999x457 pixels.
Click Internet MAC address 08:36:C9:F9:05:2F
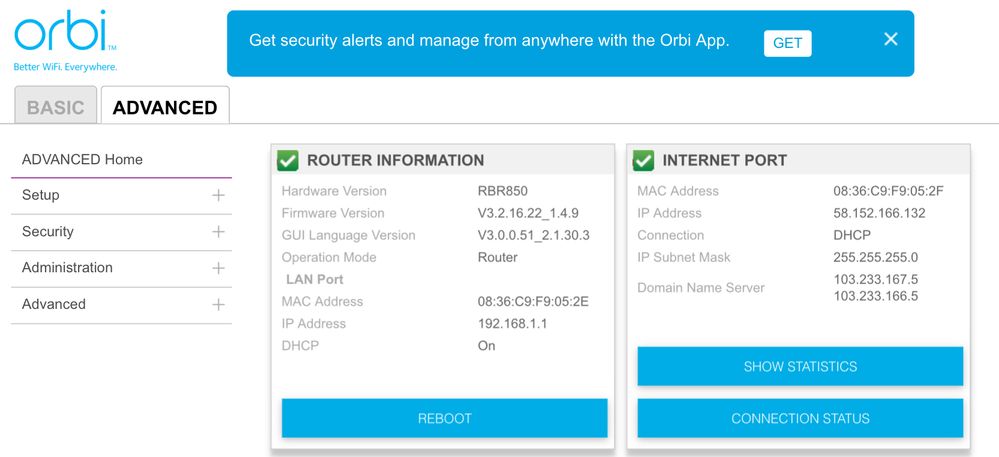[x=888, y=191]
